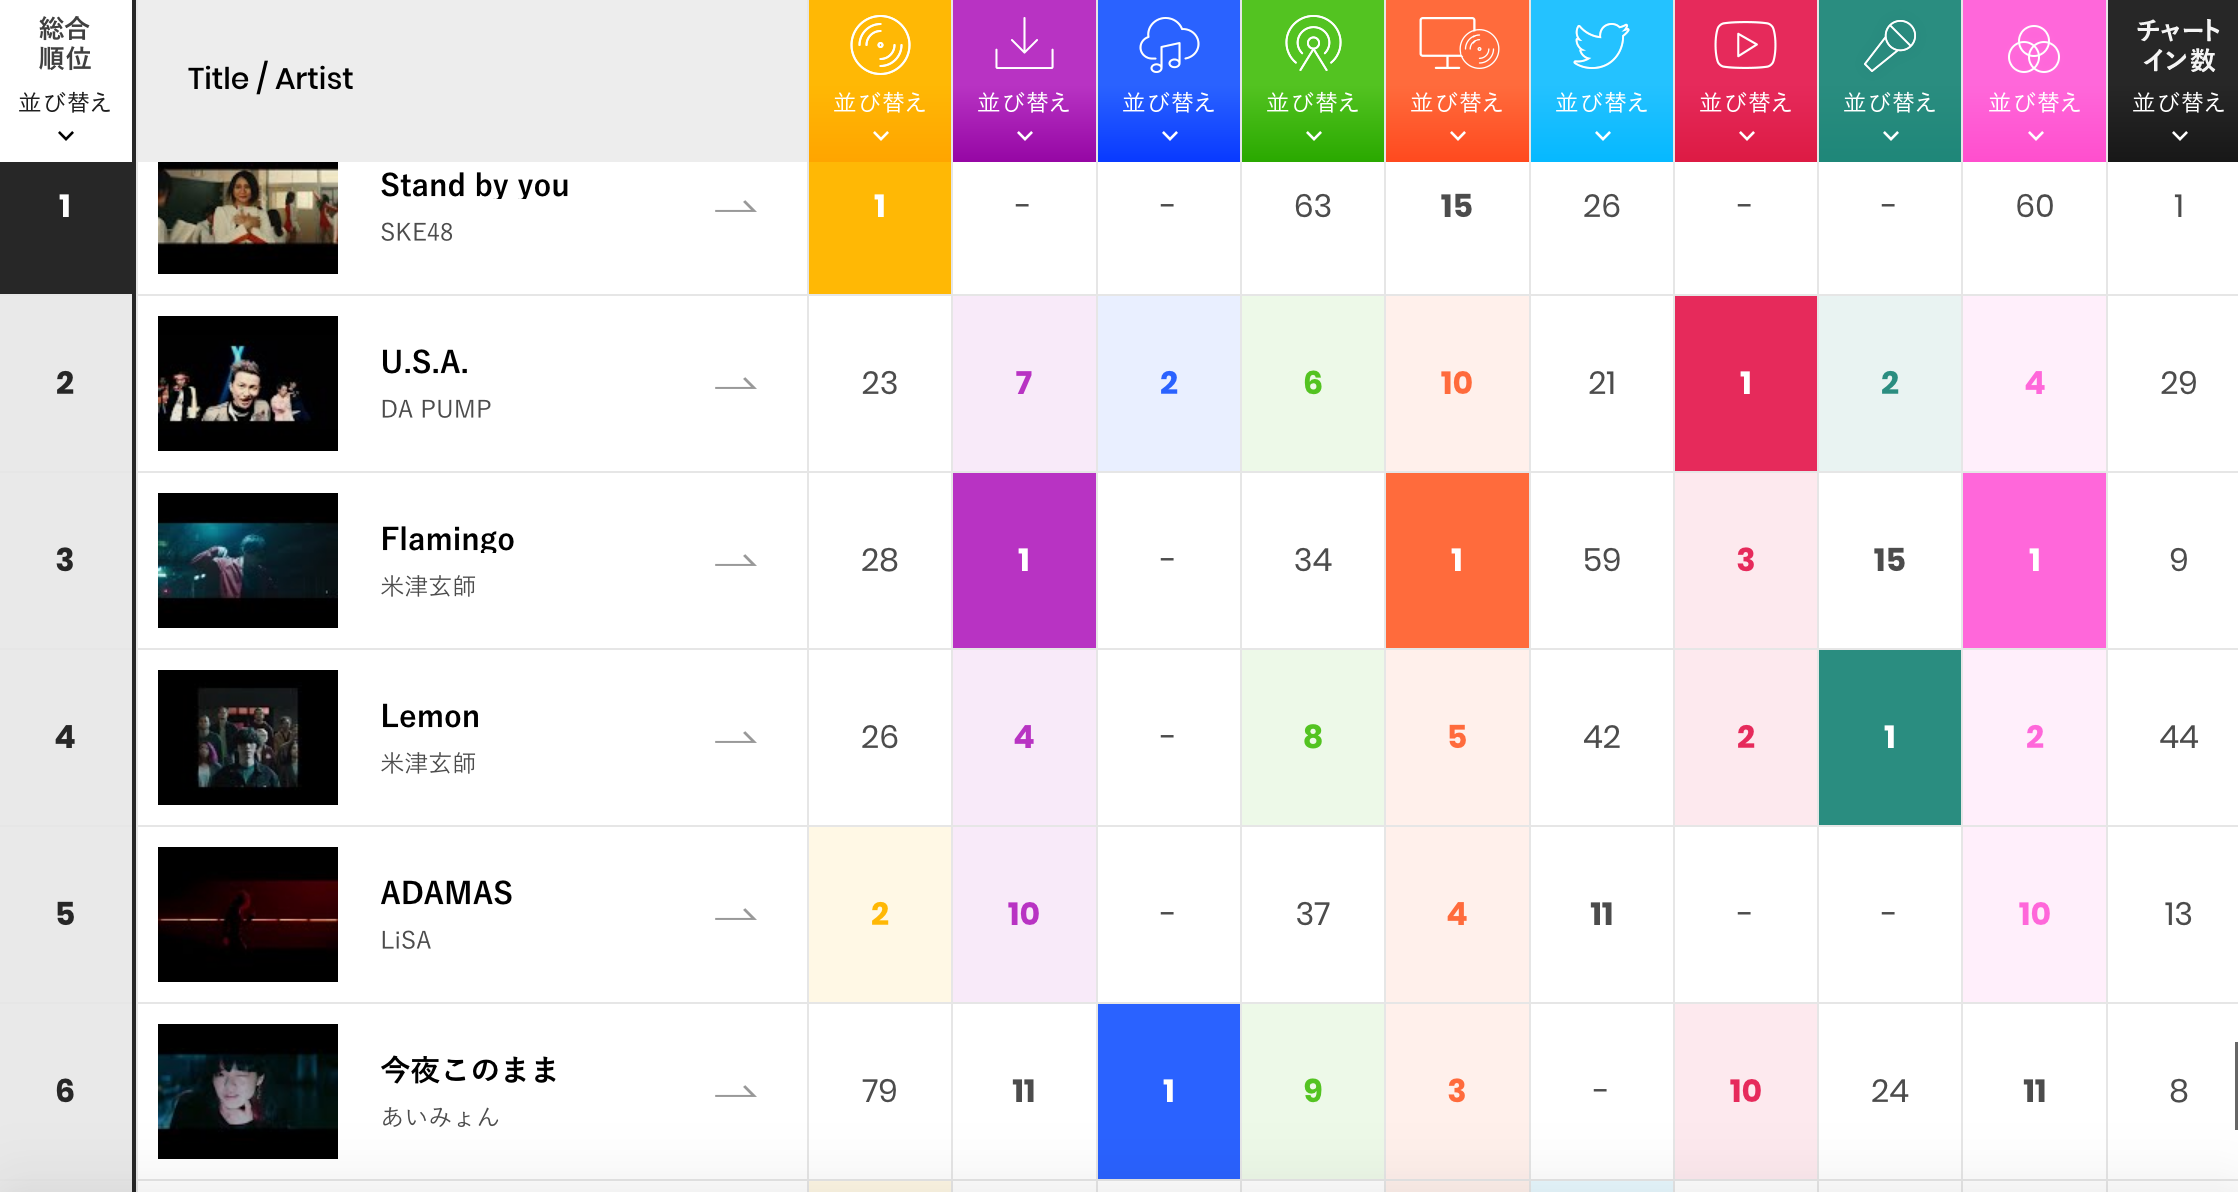This screenshot has width=2238, height=1192.
Task: Click the radio broadcast antenna icon
Action: pyautogui.click(x=1313, y=46)
